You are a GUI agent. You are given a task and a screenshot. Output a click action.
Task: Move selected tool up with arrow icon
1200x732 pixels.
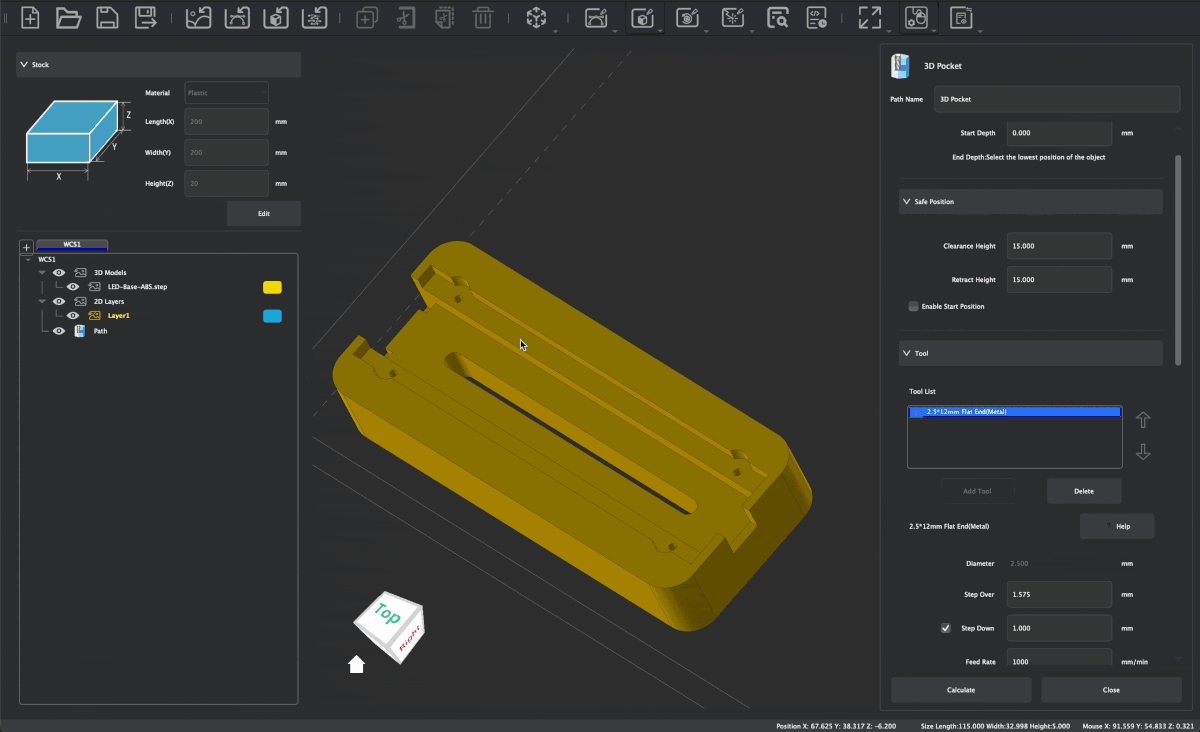1143,420
